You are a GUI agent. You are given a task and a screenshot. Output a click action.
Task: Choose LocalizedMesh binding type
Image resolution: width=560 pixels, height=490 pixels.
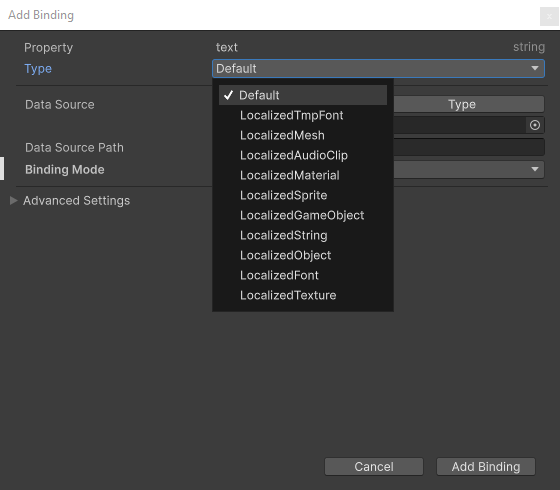pos(303,135)
